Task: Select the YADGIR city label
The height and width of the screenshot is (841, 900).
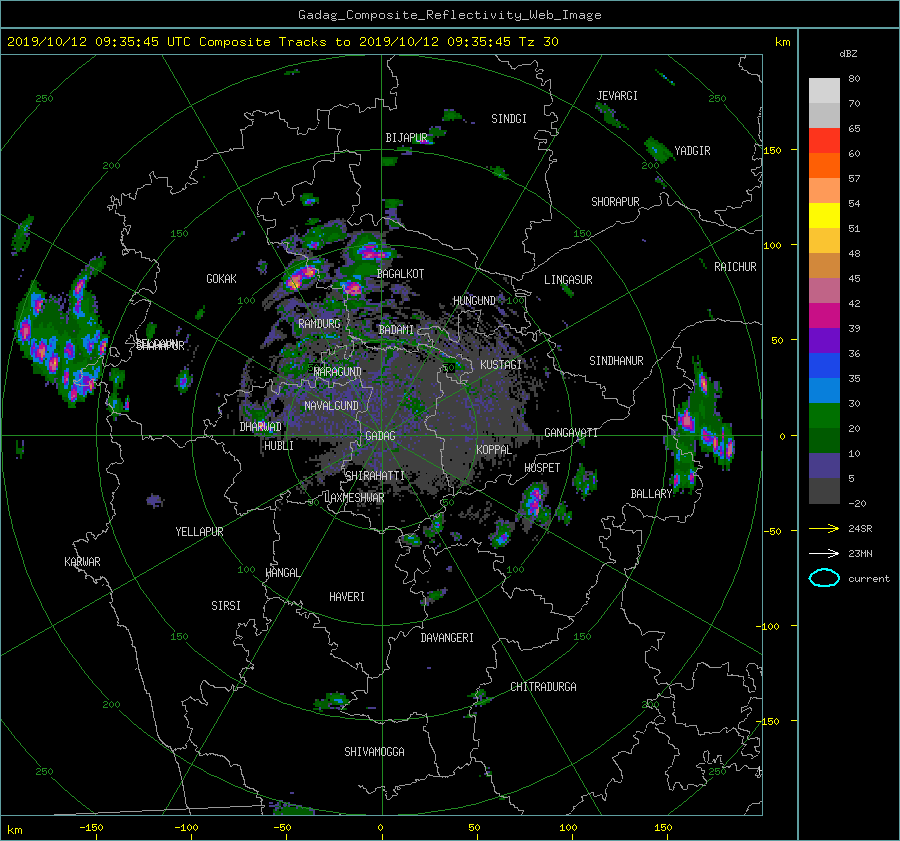Action: click(x=692, y=151)
